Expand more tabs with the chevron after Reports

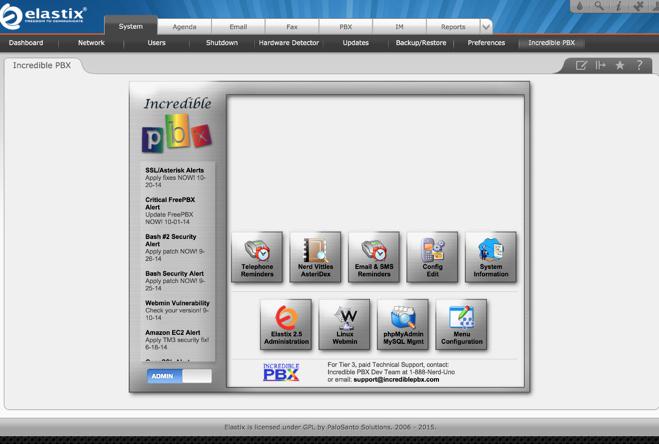click(x=486, y=27)
